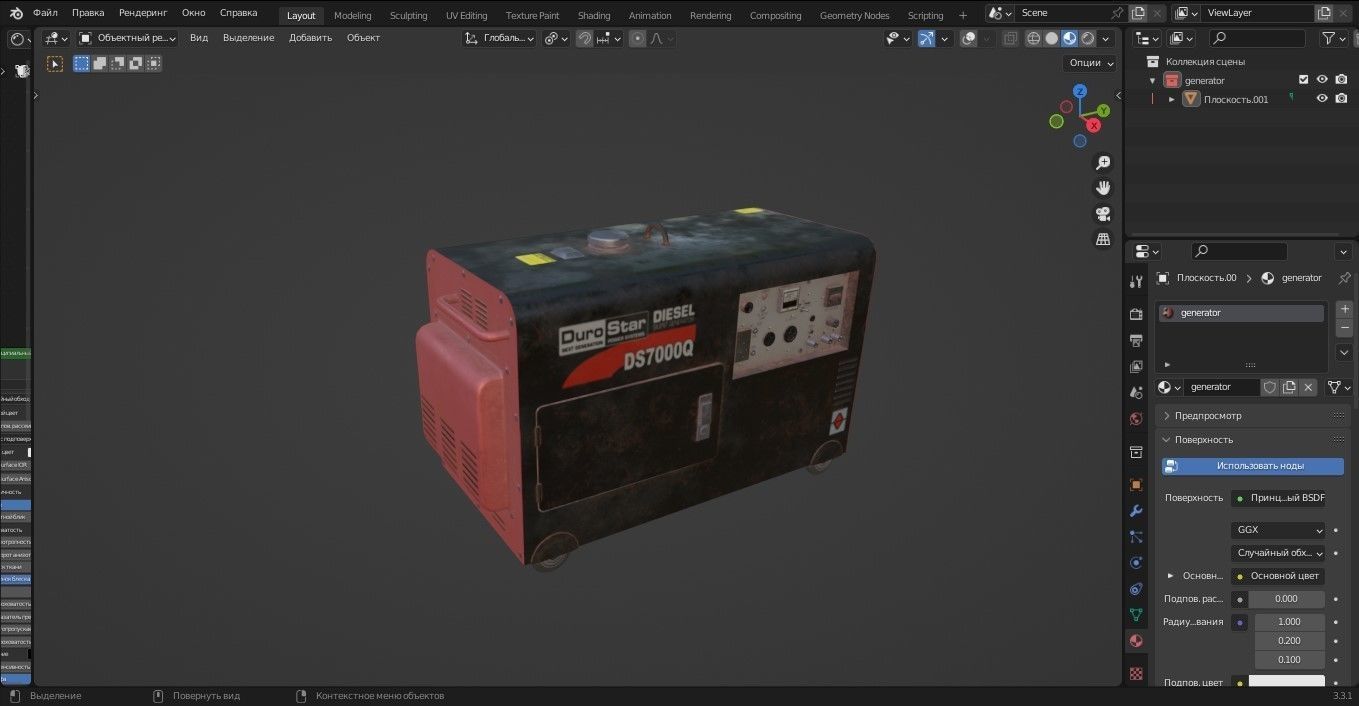
Task: Open the Файл menu
Action: click(45, 13)
